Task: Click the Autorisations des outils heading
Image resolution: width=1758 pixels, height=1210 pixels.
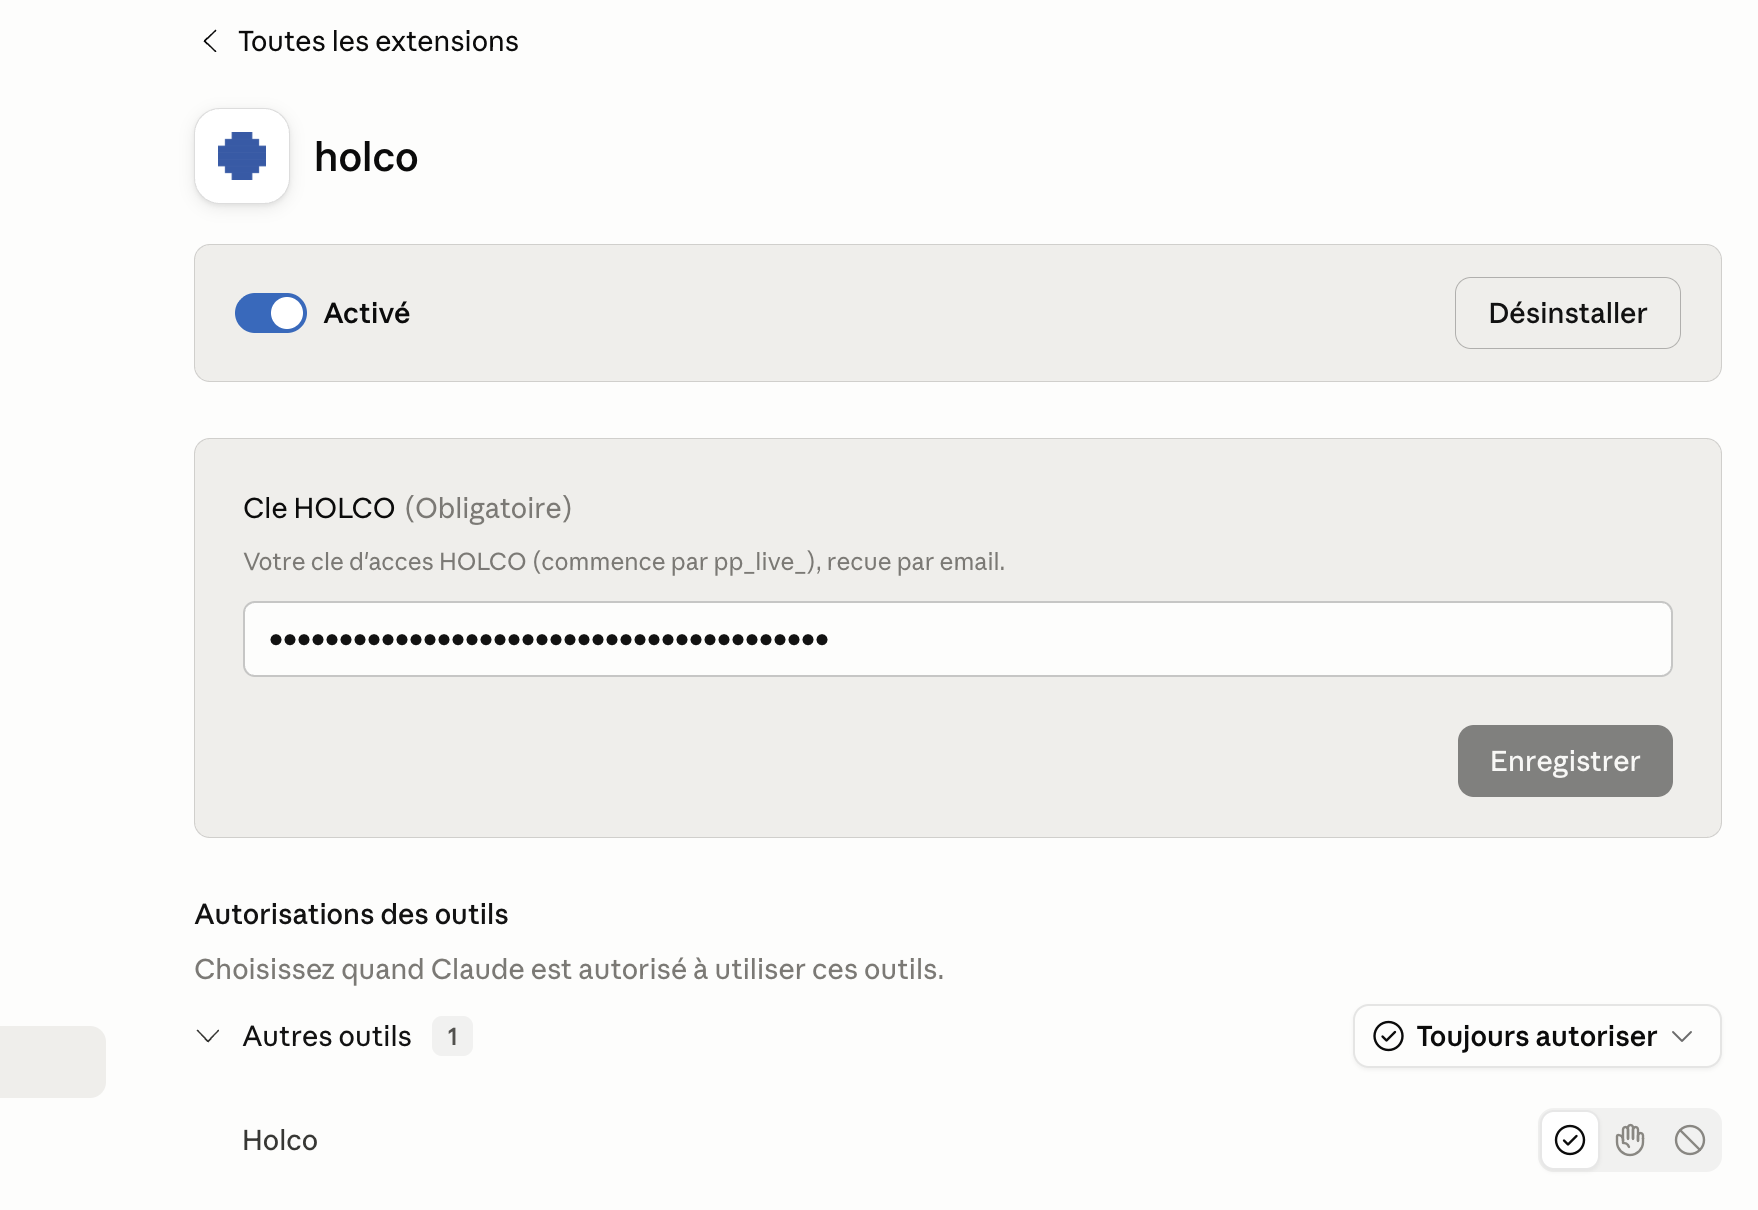Action: pyautogui.click(x=351, y=914)
